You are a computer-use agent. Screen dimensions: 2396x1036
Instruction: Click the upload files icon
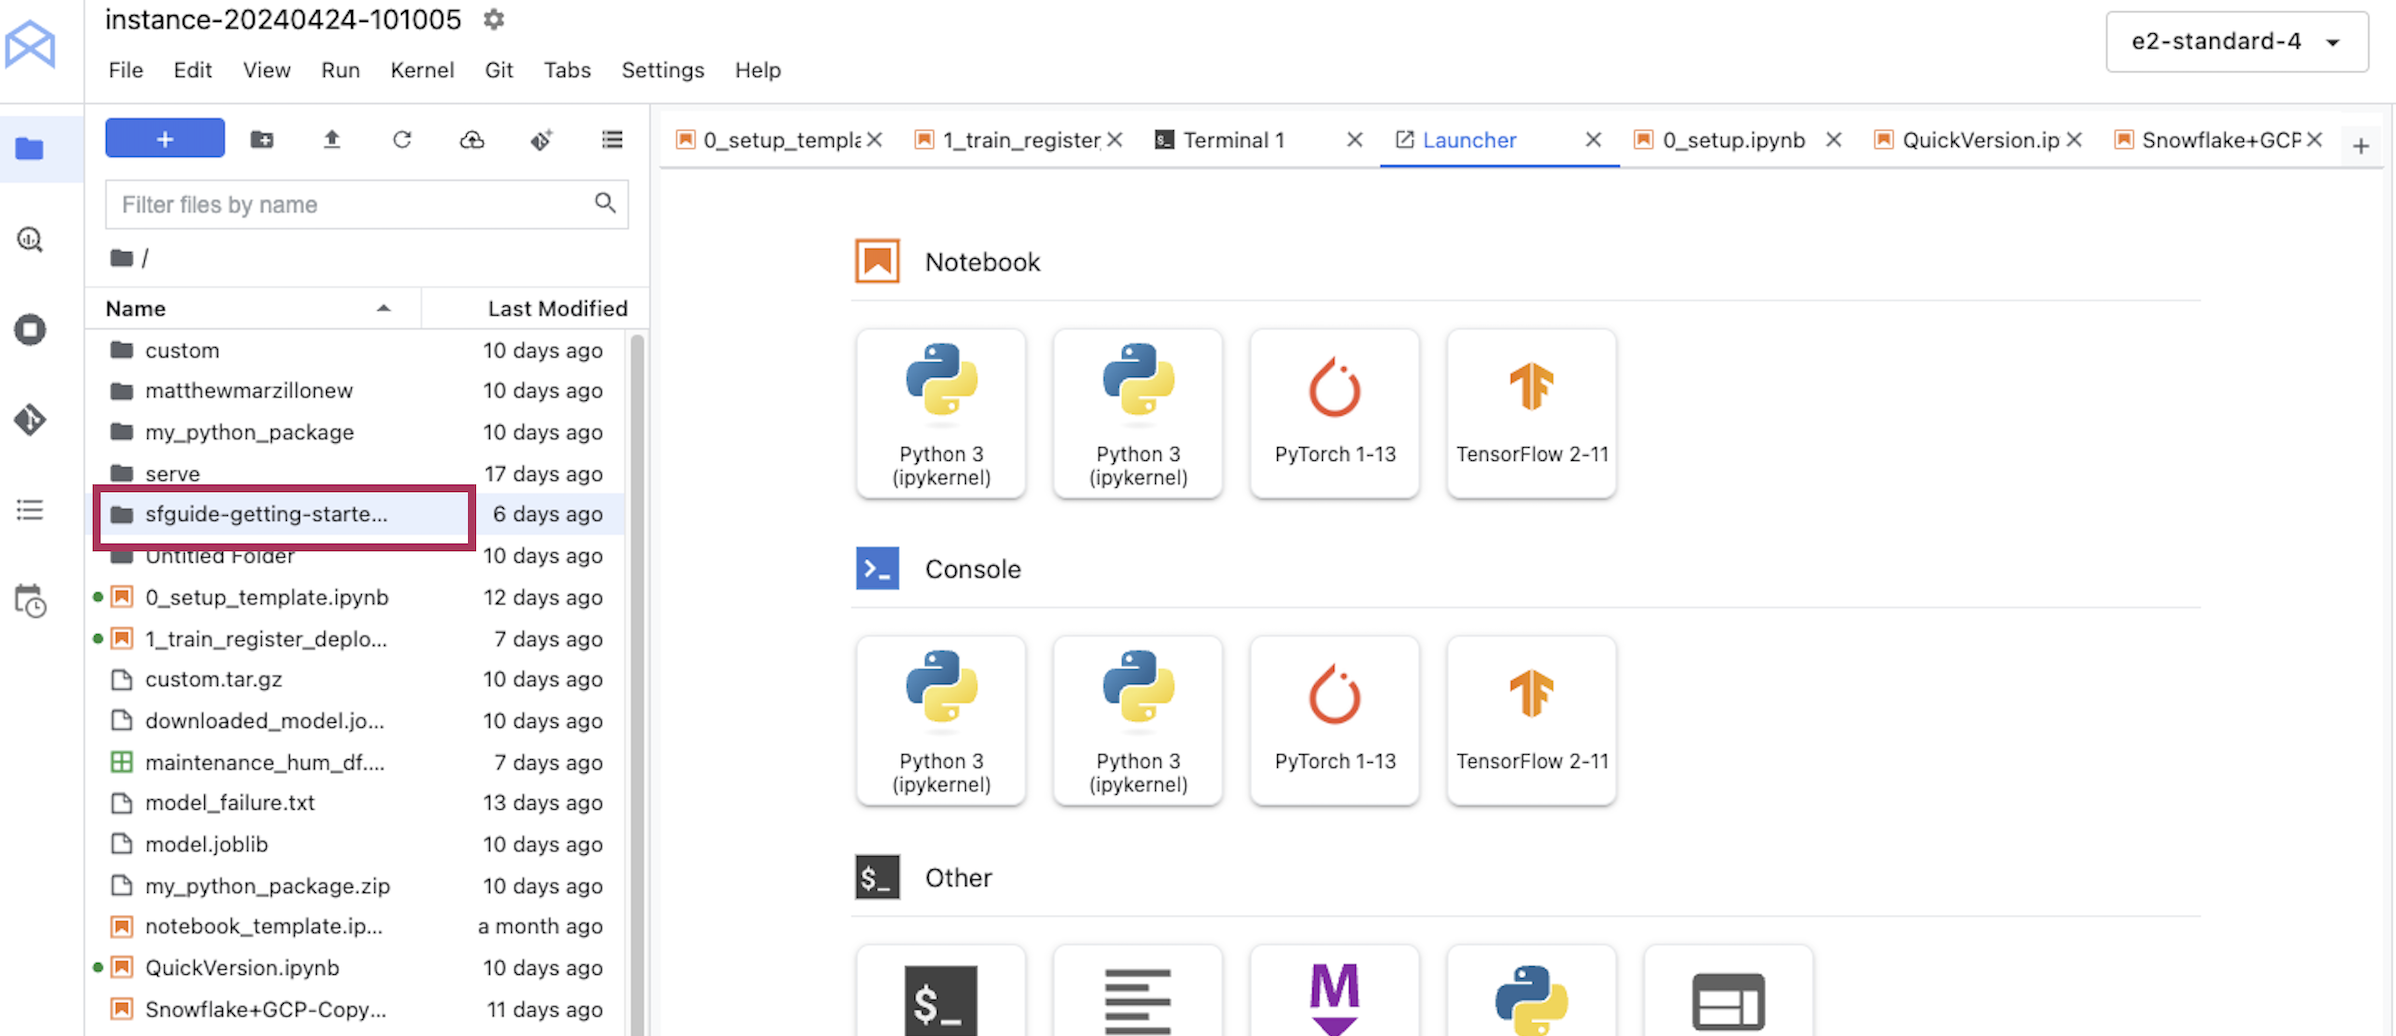click(x=332, y=140)
